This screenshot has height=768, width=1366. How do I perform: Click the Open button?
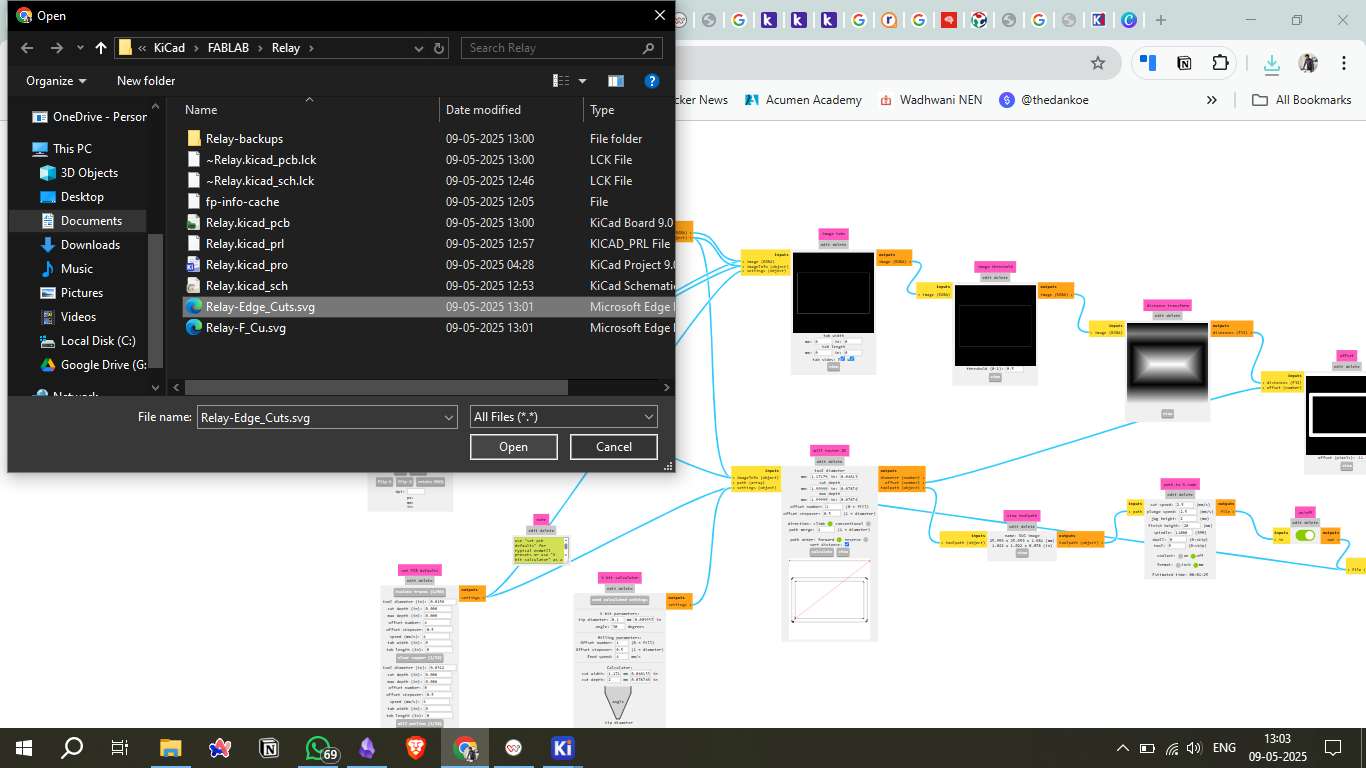coord(513,447)
